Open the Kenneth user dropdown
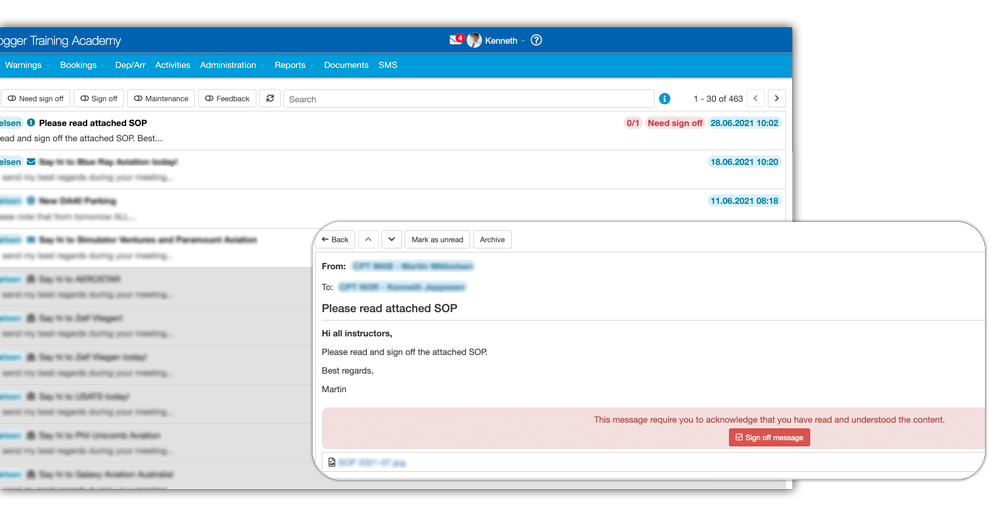1000x516 pixels. pyautogui.click(x=504, y=41)
